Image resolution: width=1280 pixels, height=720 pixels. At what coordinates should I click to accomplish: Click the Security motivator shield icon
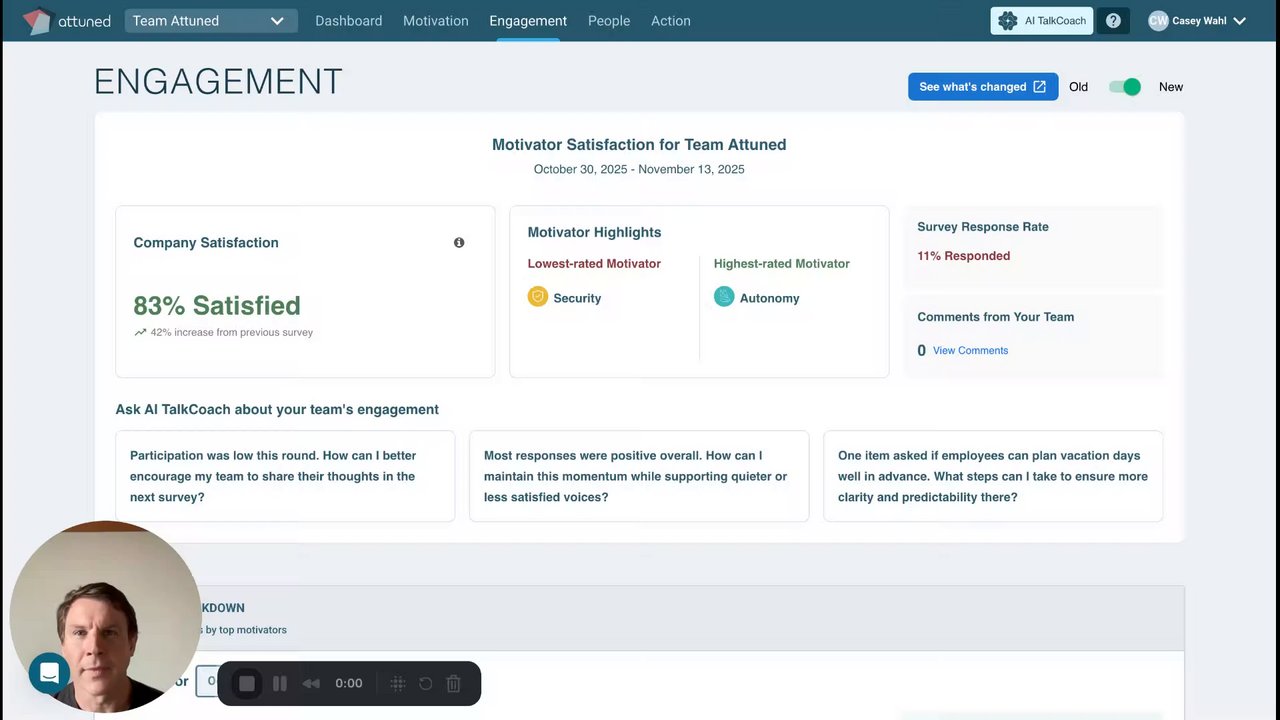[x=538, y=297]
